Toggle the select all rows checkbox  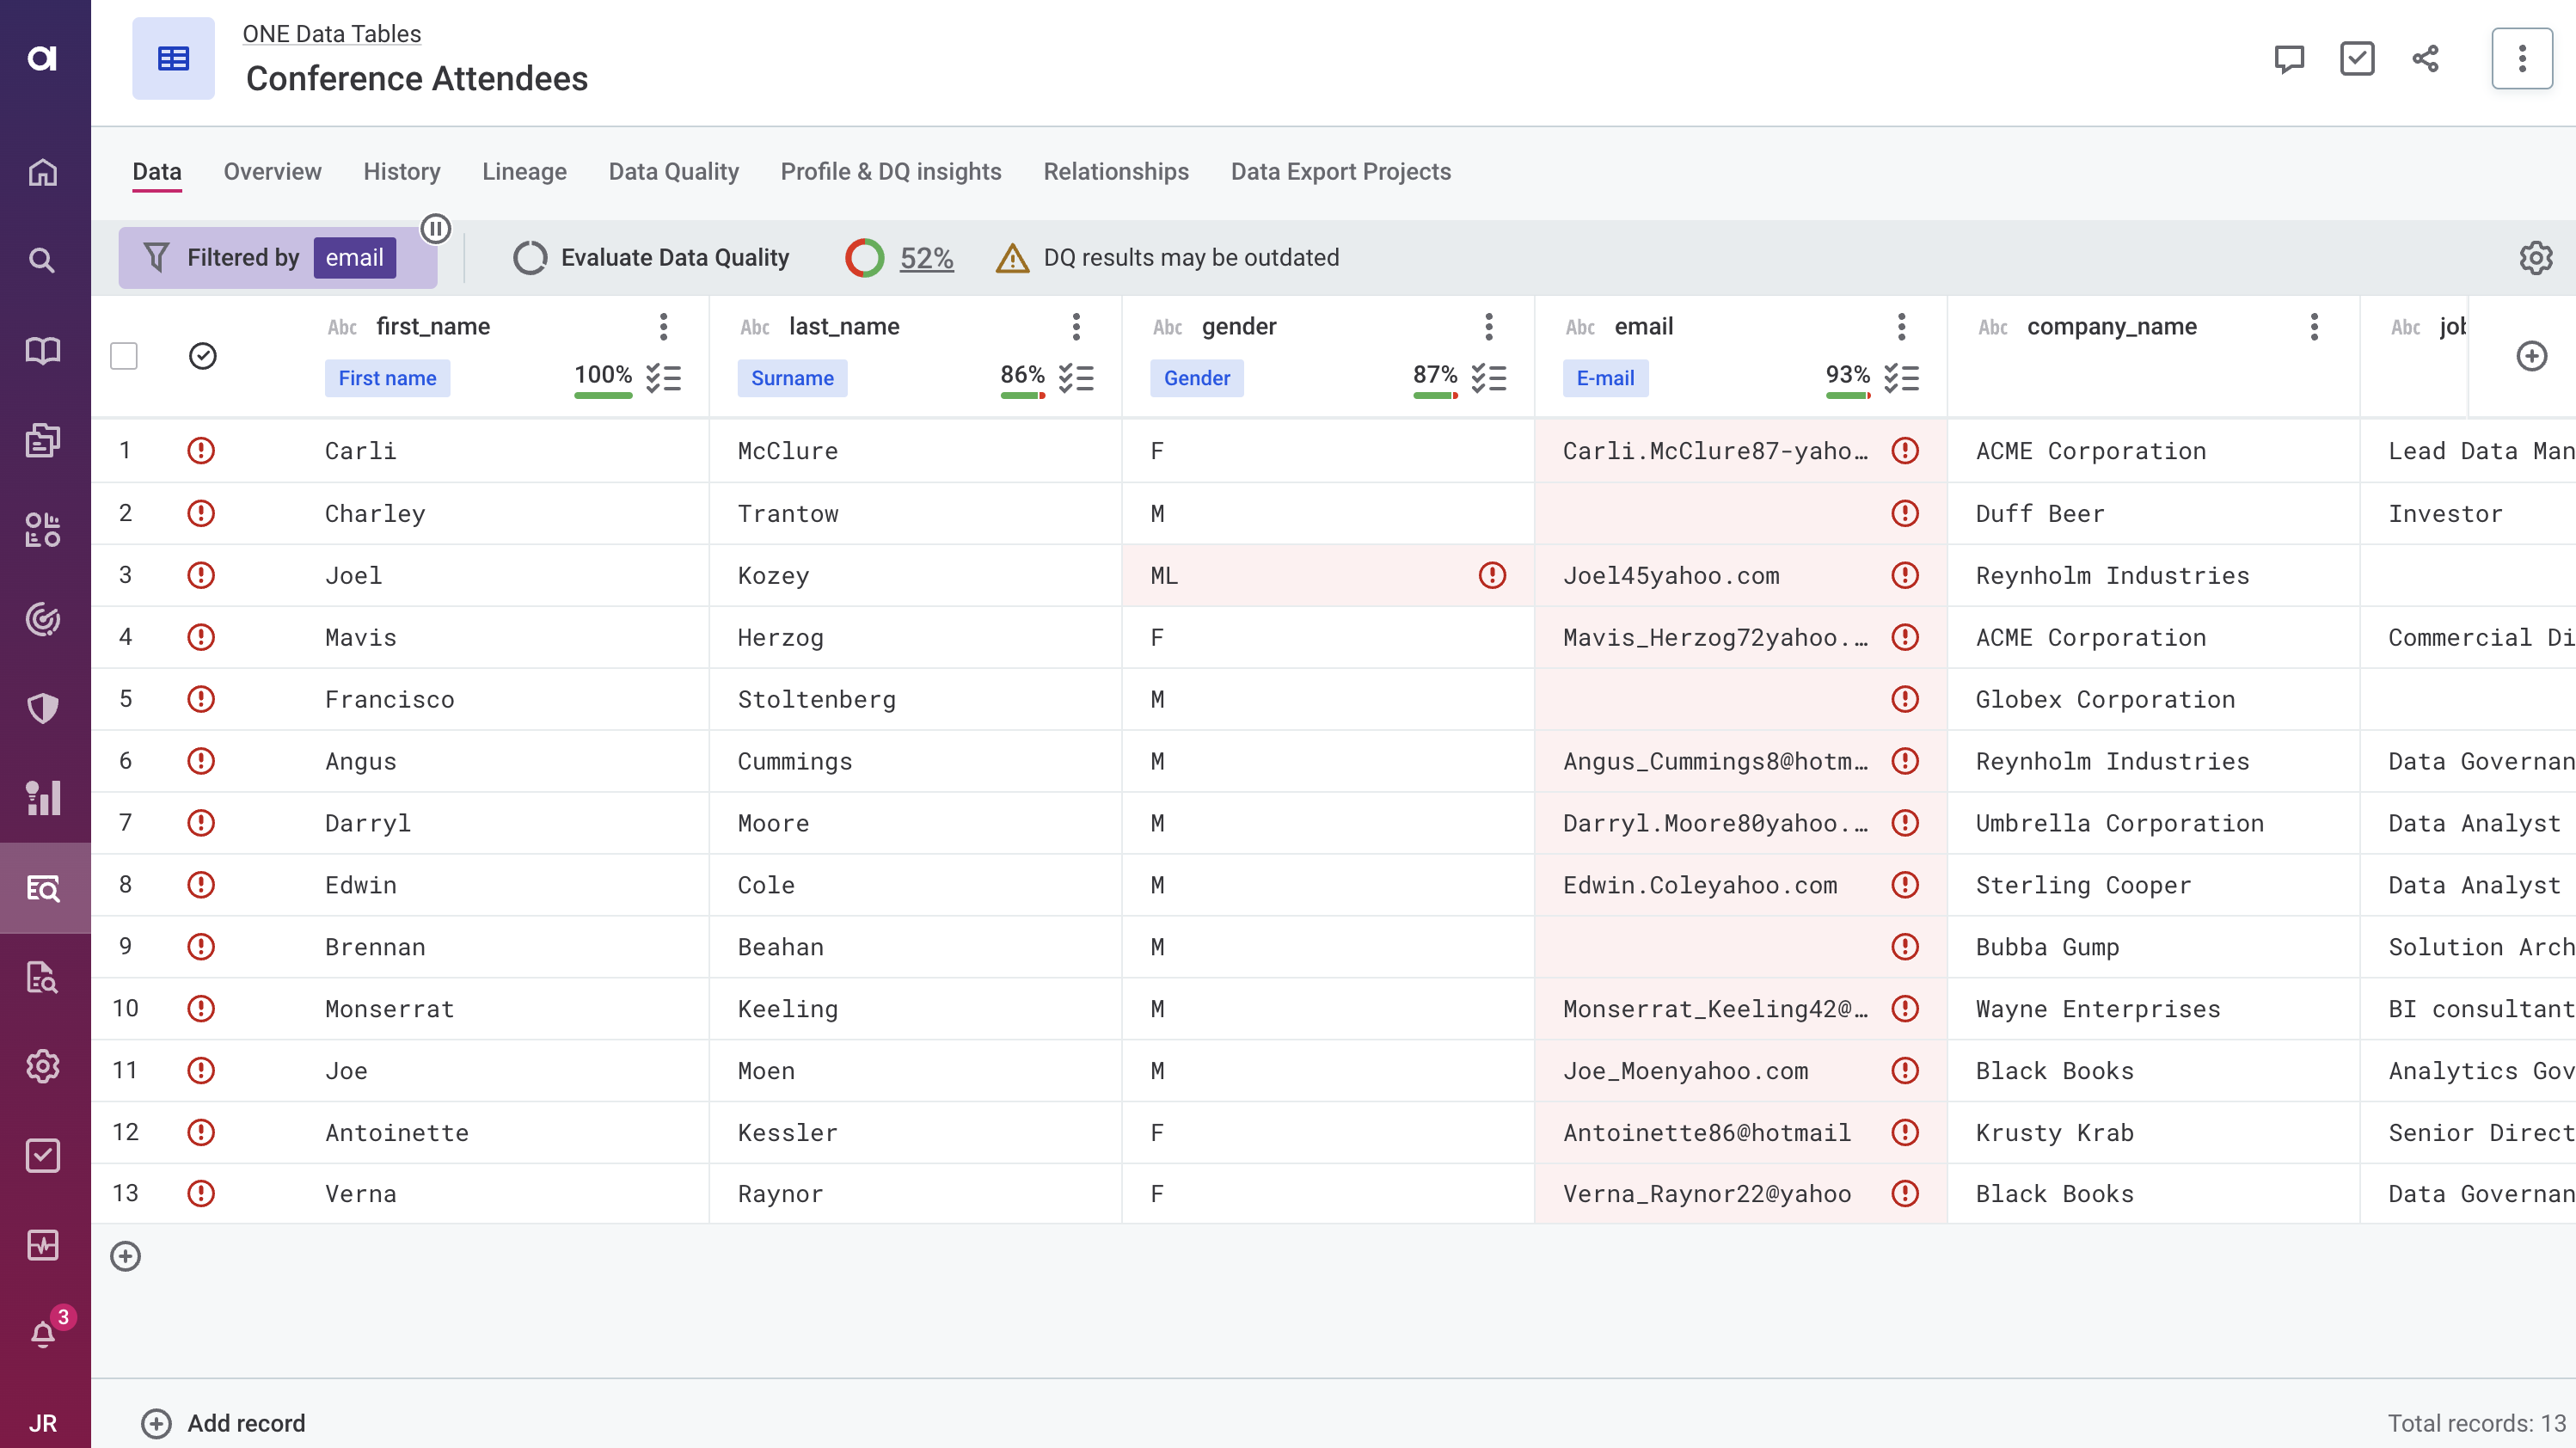pyautogui.click(x=124, y=356)
